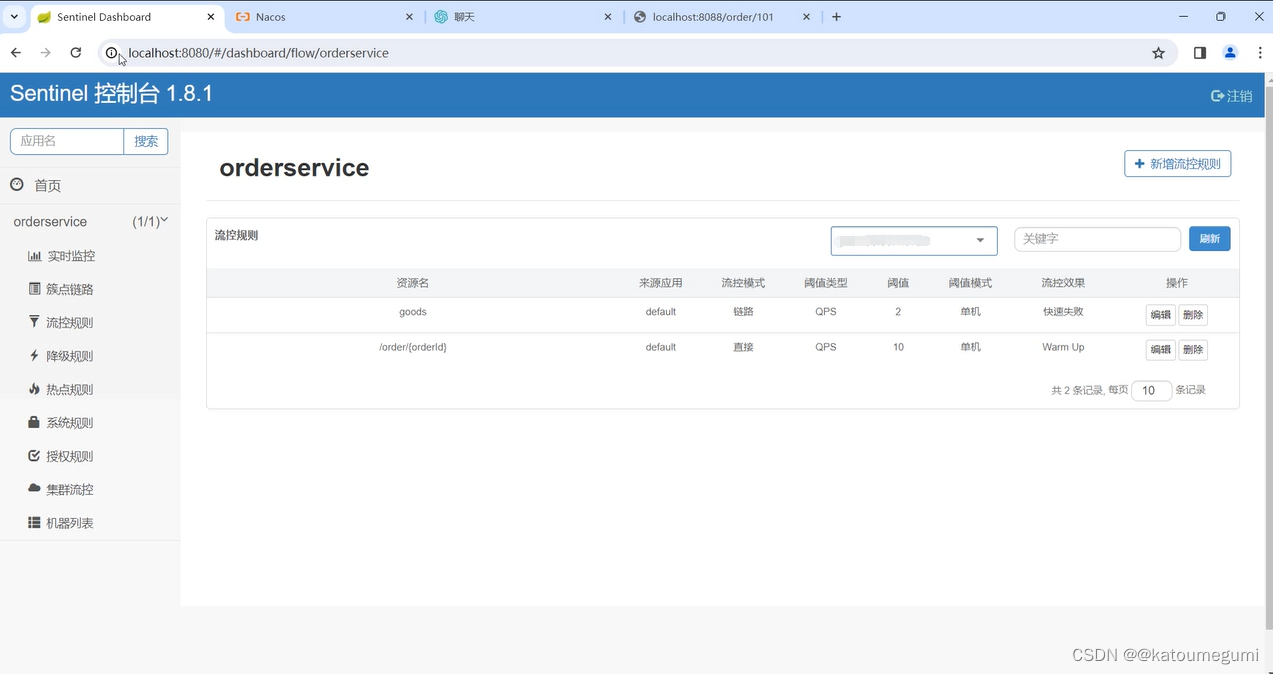Edit the /order/{orderId} rule
The image size is (1273, 674).
pos(1160,349)
